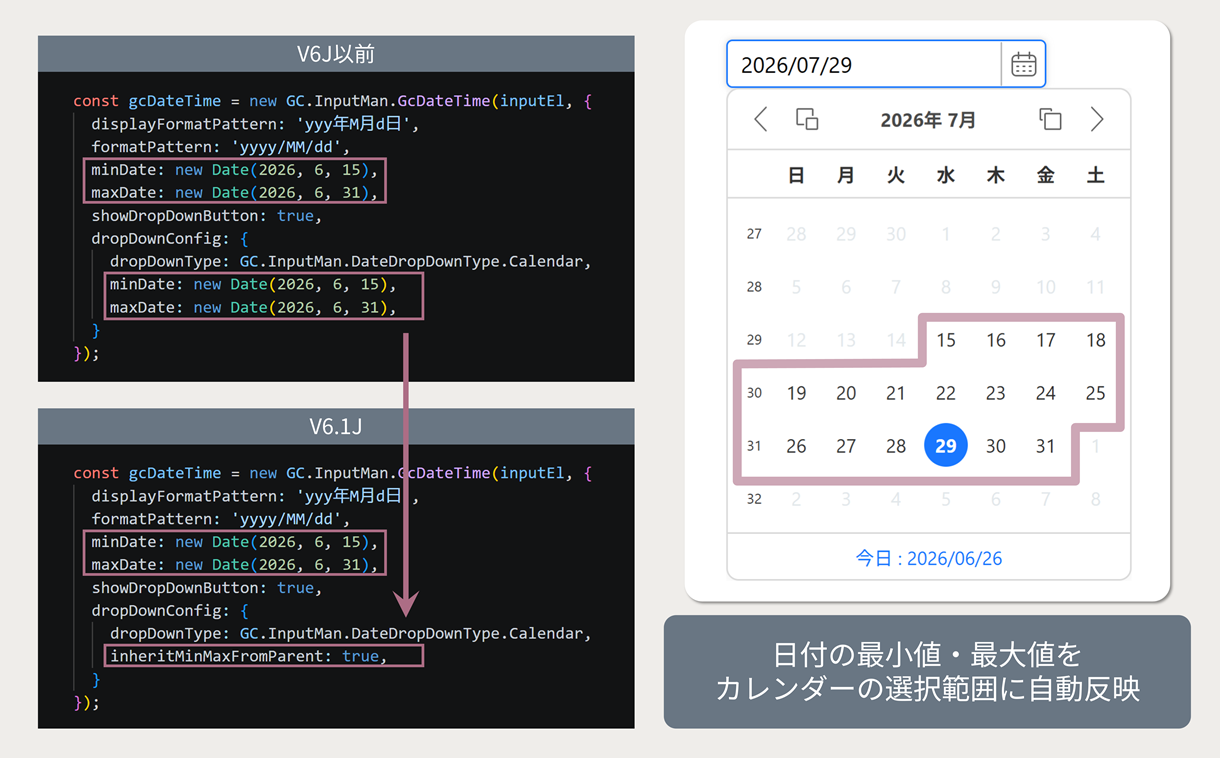The image size is (1220, 758).
Task: Click the V6J以前 code panel header
Action: pos(336,54)
